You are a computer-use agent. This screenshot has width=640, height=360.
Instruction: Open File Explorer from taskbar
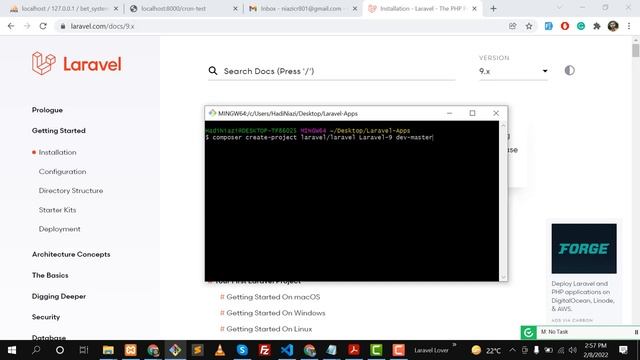coord(108,350)
